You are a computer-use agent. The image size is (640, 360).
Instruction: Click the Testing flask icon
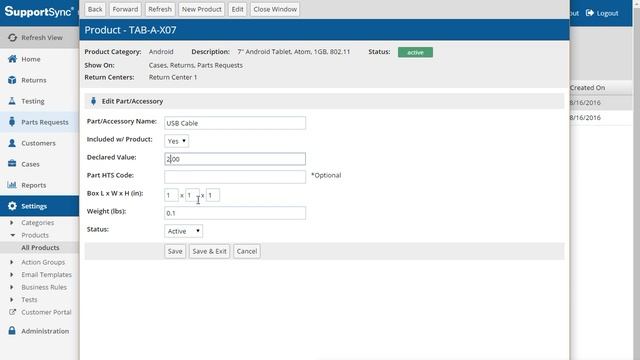click(x=12, y=101)
